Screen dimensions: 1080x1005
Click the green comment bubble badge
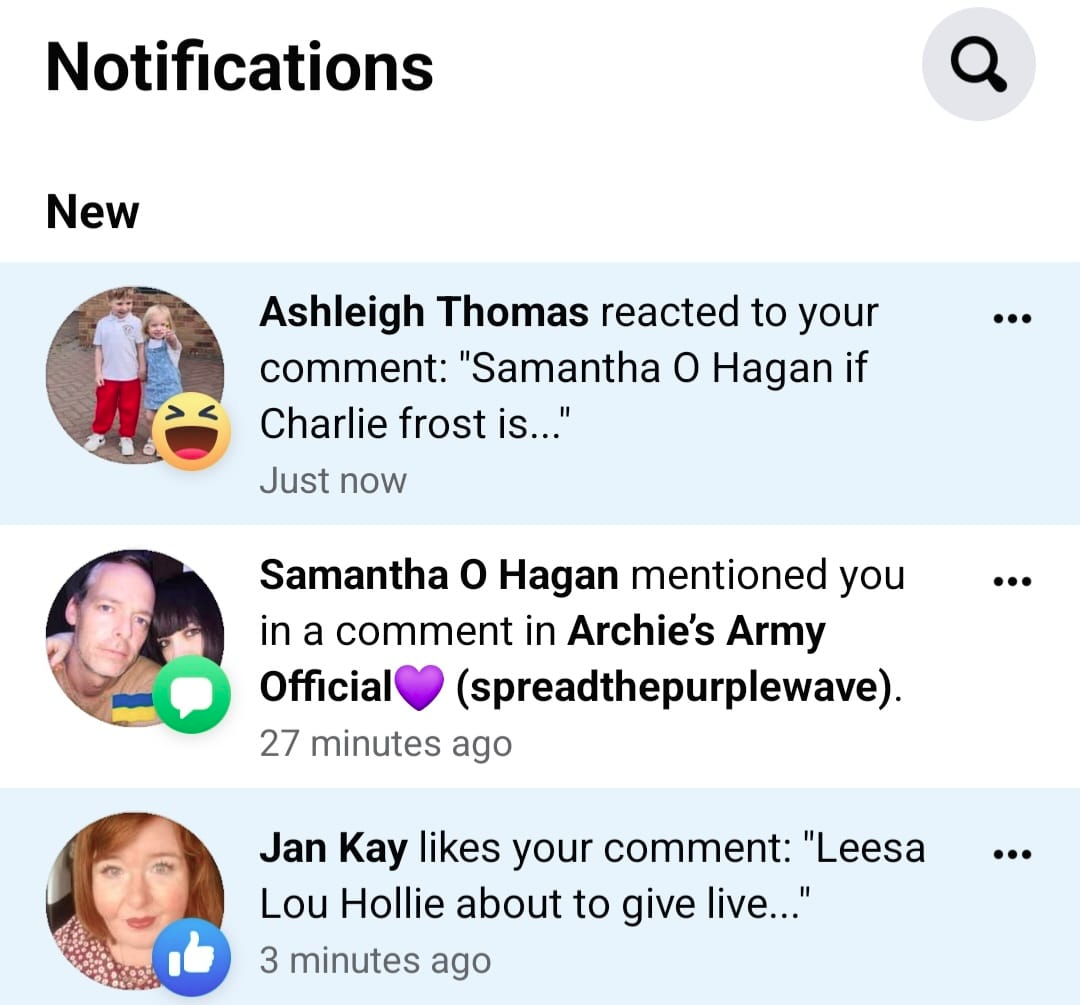tap(191, 694)
